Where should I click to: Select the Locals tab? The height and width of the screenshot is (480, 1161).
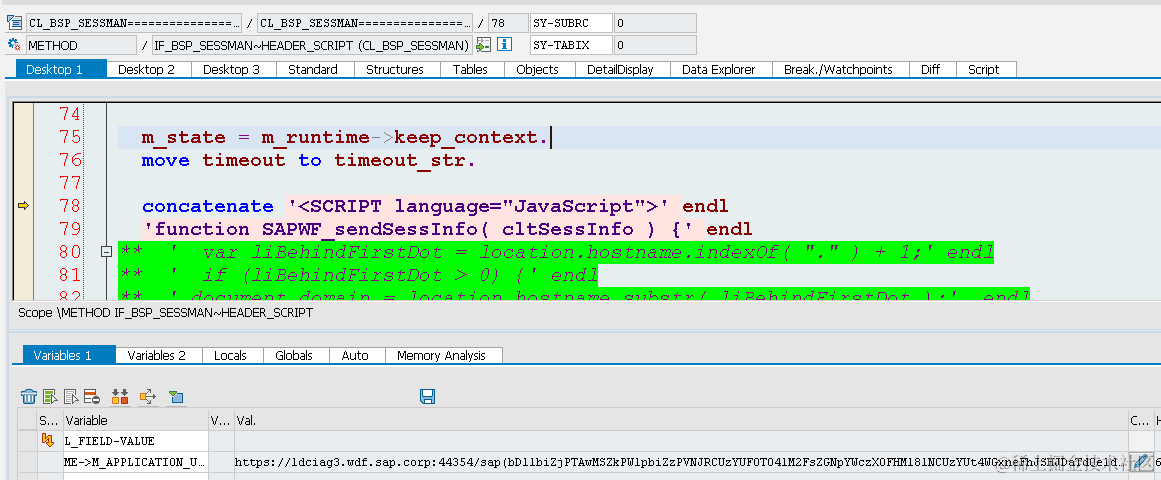coord(230,356)
